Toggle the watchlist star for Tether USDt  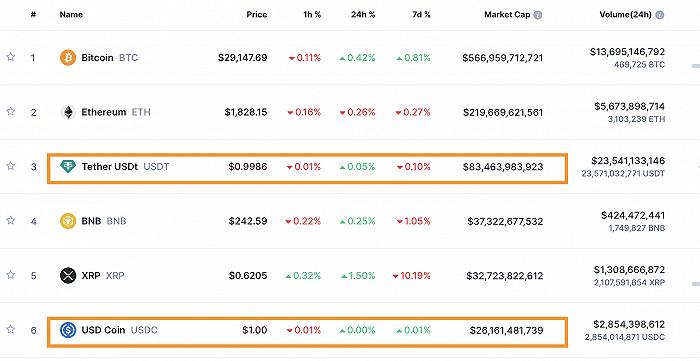pyautogui.click(x=11, y=166)
